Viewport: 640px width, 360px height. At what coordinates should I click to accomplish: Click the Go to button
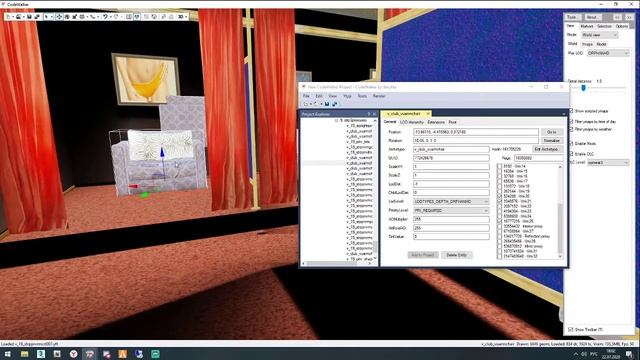(552, 132)
